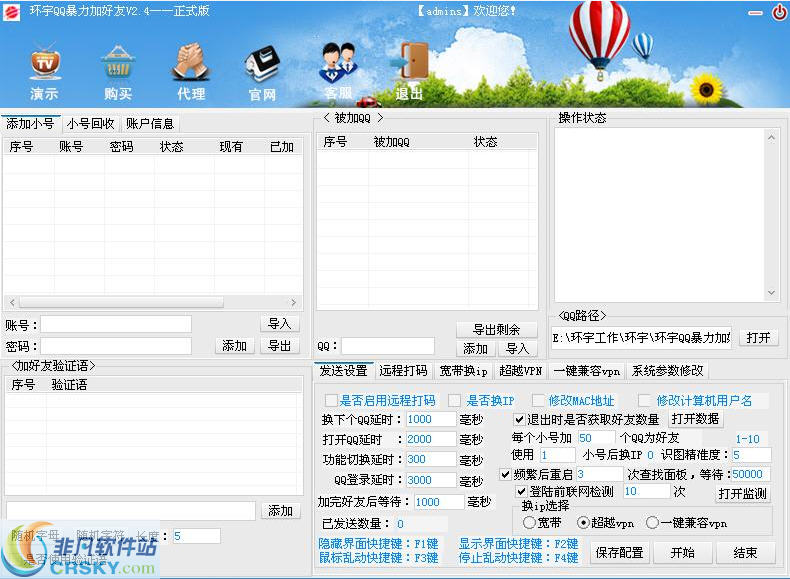The height and width of the screenshot is (579, 790).
Task: Click the 密码 input field
Action: pos(116,346)
